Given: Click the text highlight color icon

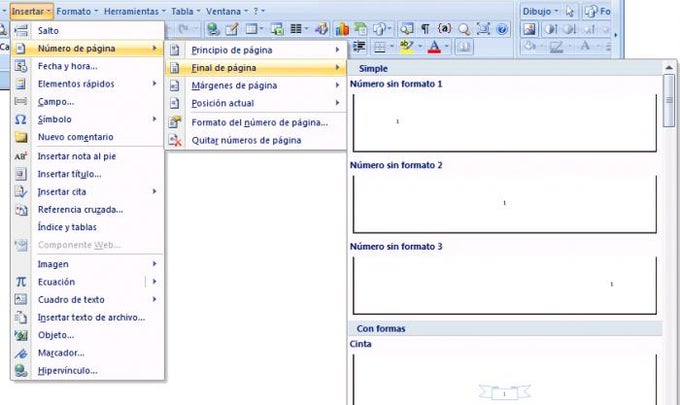Looking at the screenshot, I should (407, 46).
